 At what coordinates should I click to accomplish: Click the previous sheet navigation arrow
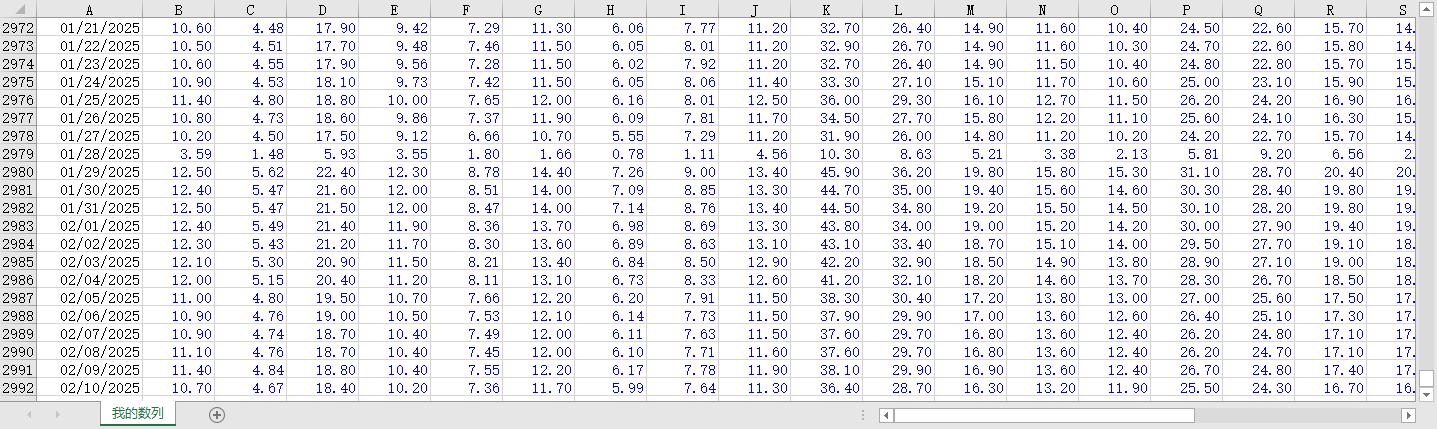[x=30, y=414]
